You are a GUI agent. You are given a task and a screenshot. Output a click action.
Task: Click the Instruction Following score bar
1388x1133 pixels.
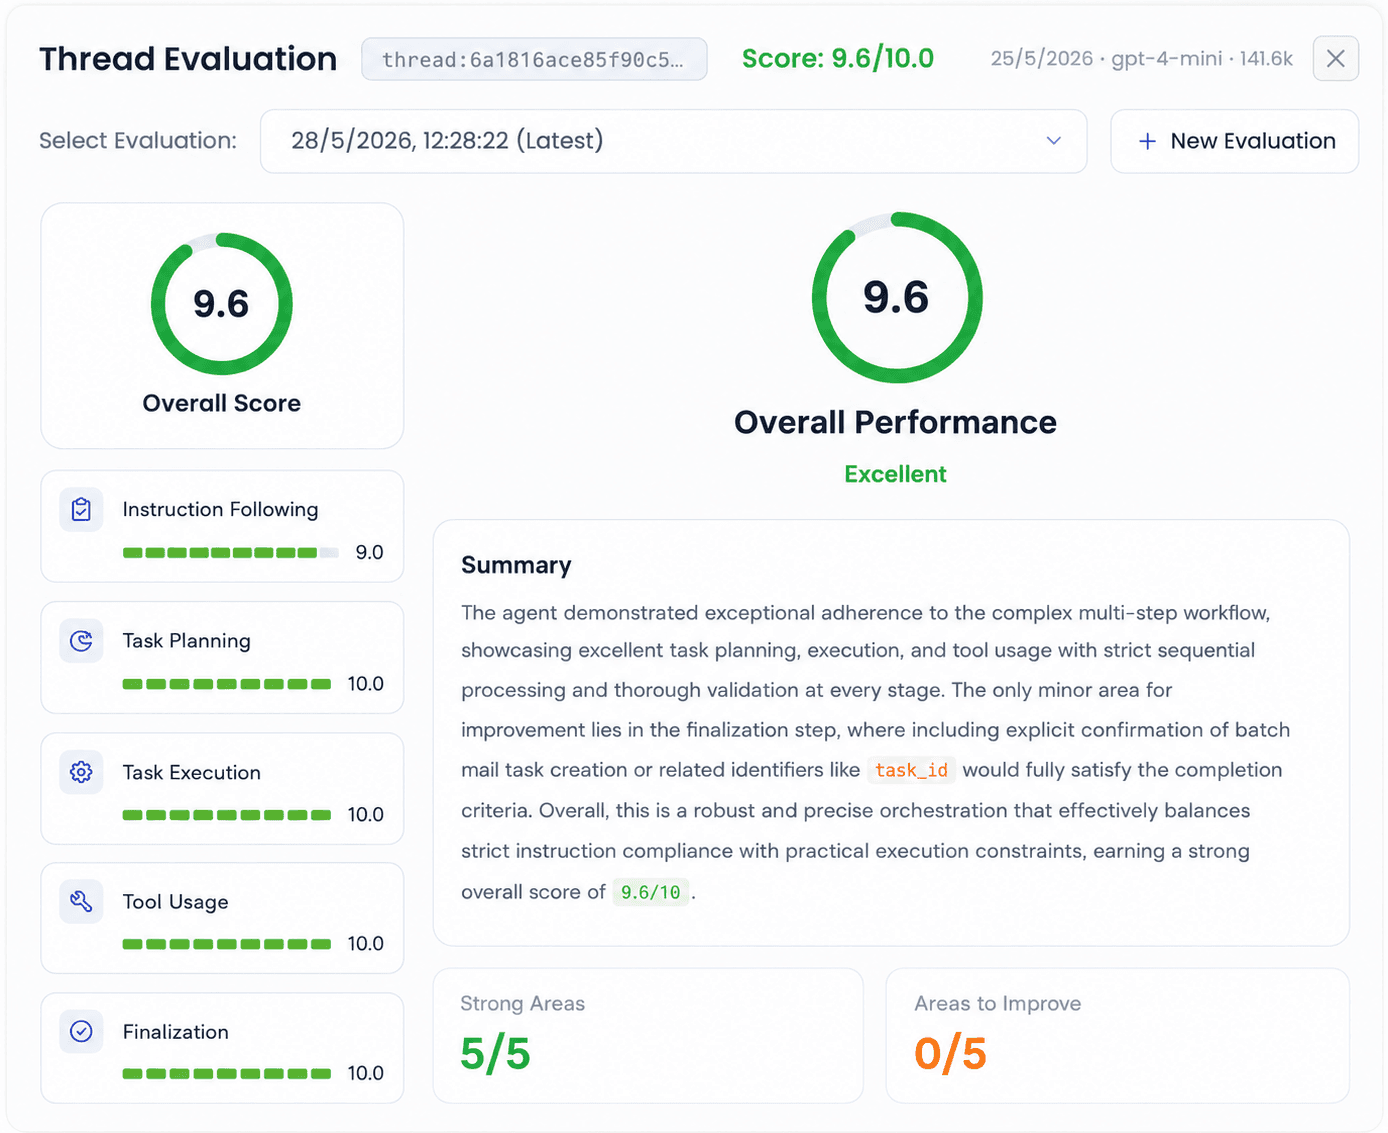pyautogui.click(x=231, y=553)
